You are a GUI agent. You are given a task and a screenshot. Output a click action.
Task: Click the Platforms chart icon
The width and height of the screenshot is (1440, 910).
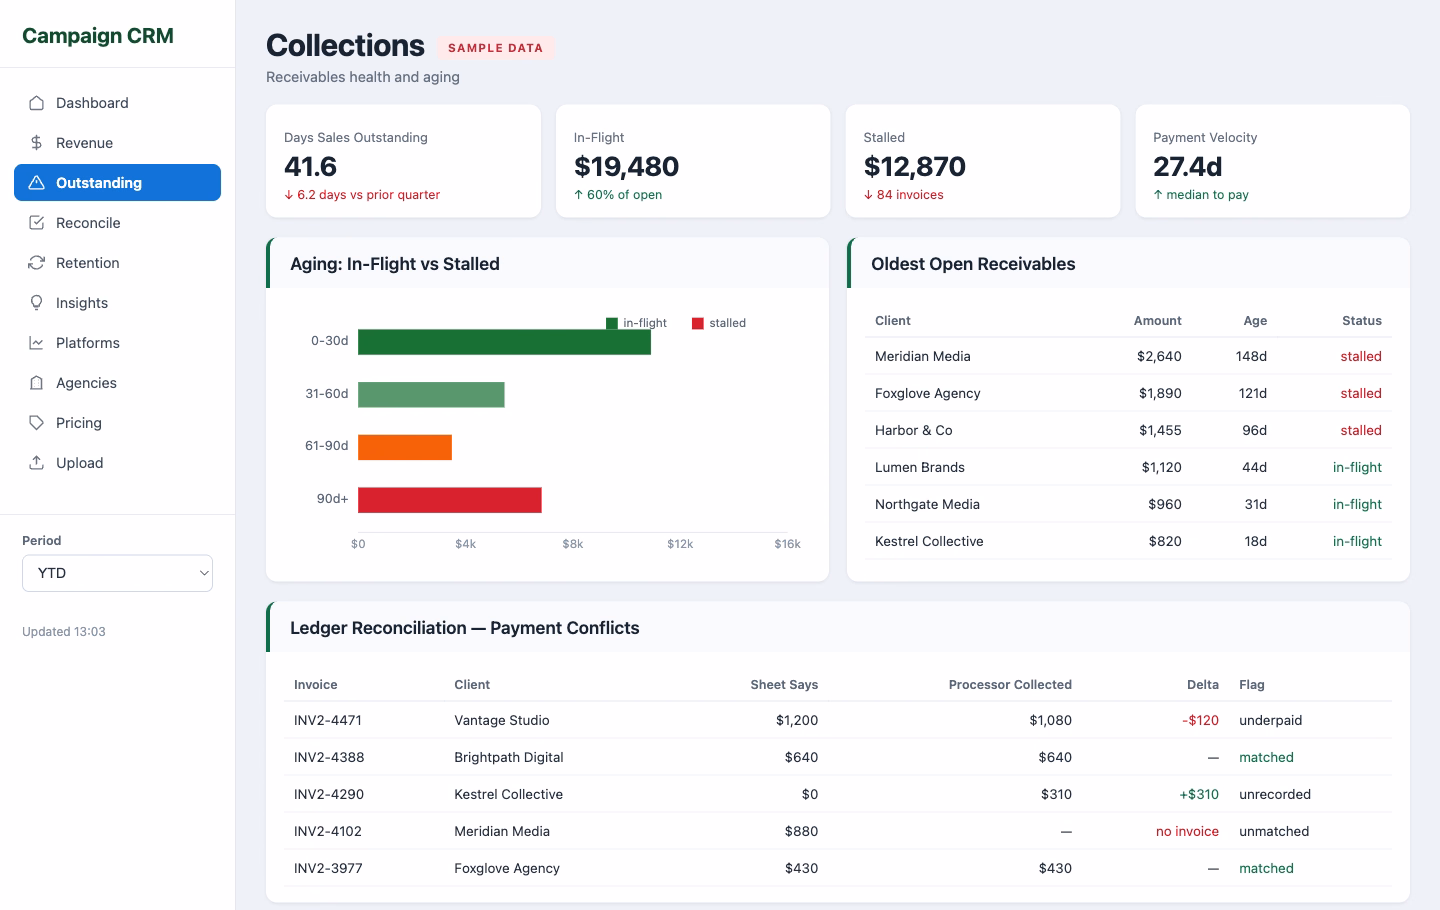pos(36,343)
